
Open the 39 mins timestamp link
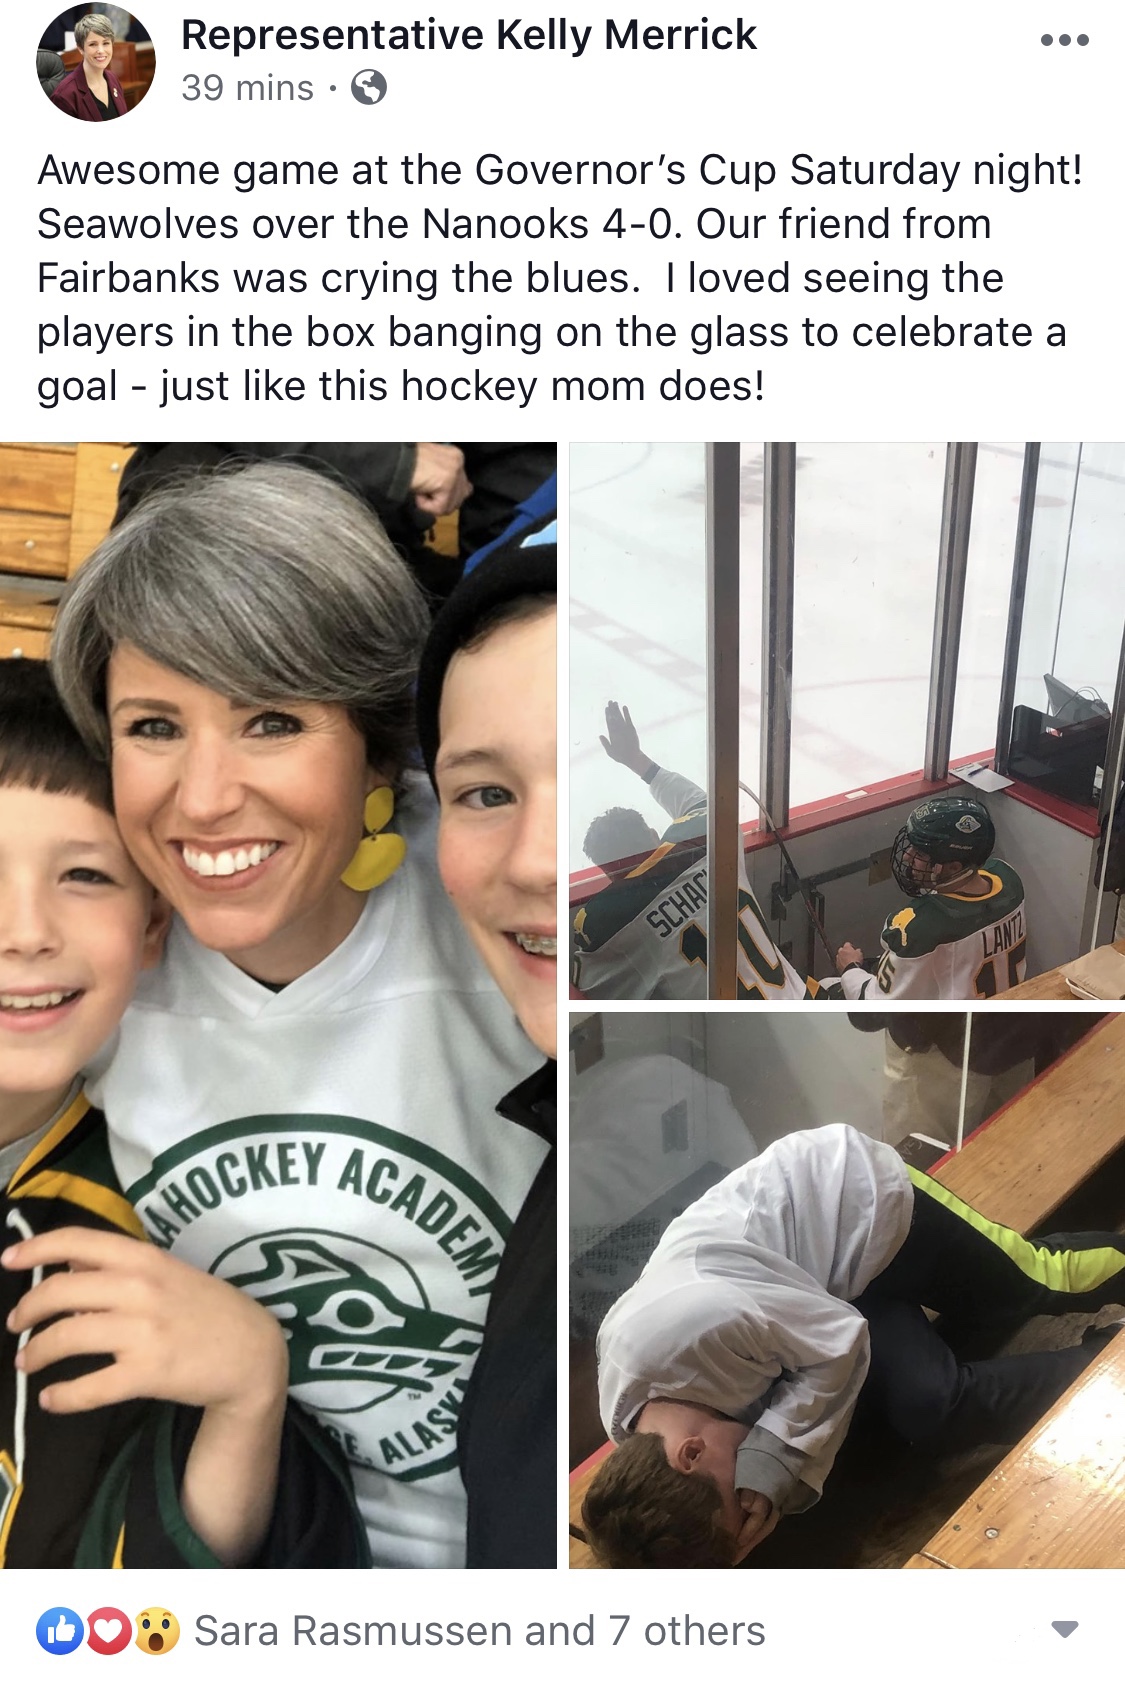[247, 88]
